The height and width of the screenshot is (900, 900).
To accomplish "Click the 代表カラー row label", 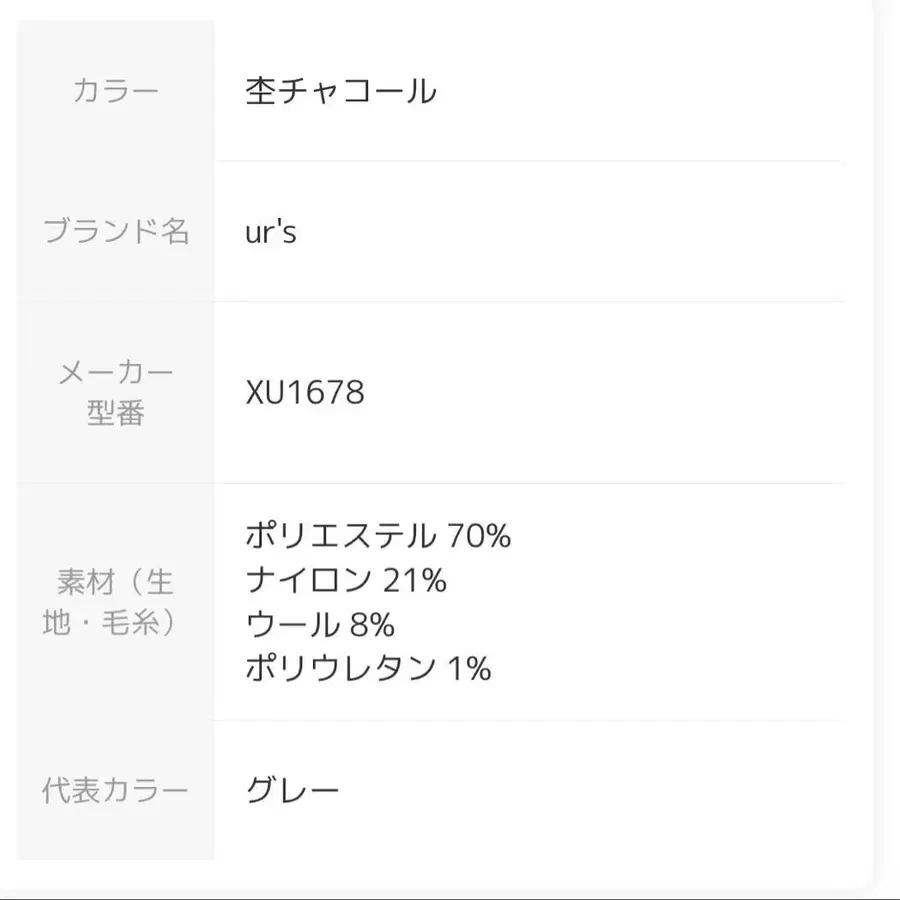I will (116, 792).
